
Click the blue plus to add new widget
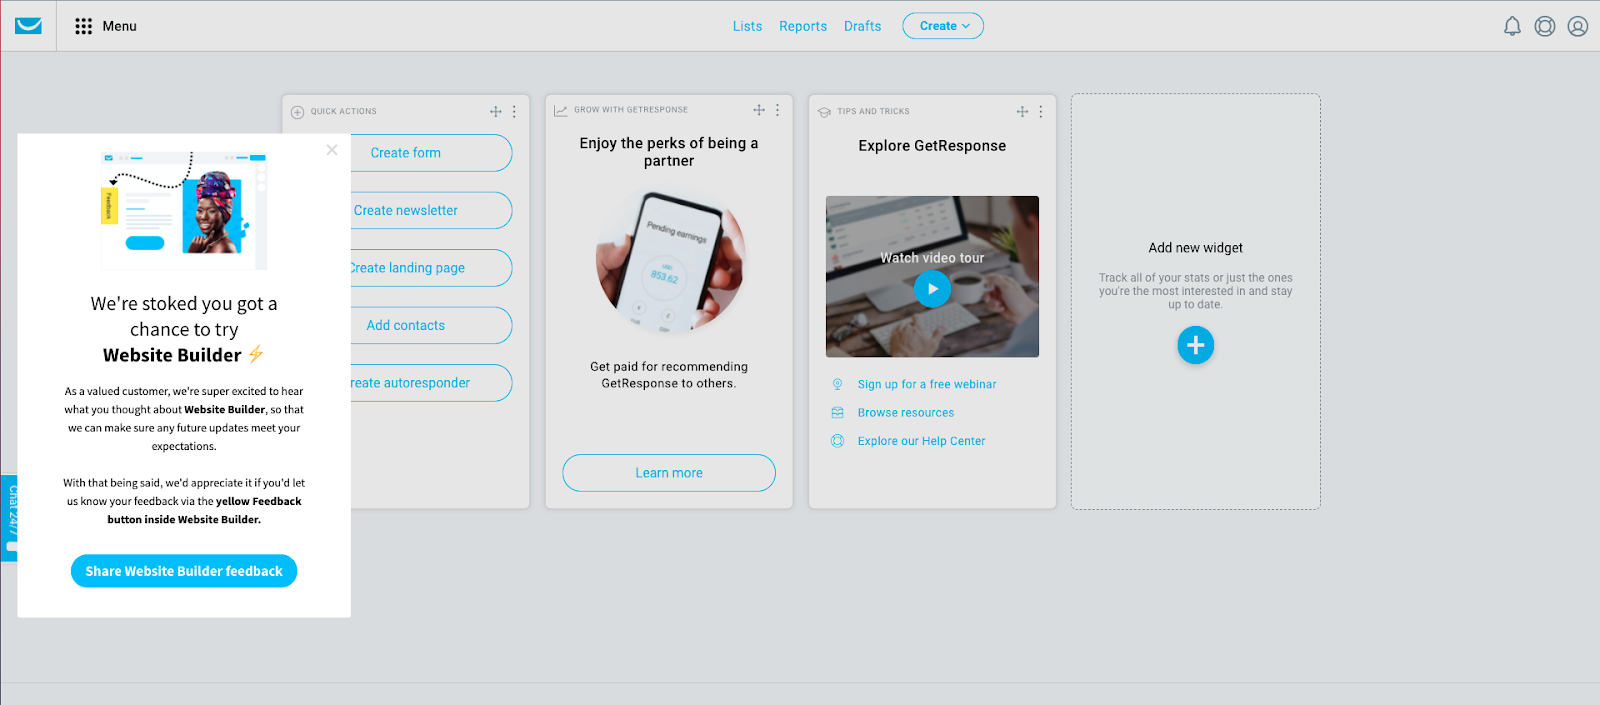pyautogui.click(x=1195, y=345)
